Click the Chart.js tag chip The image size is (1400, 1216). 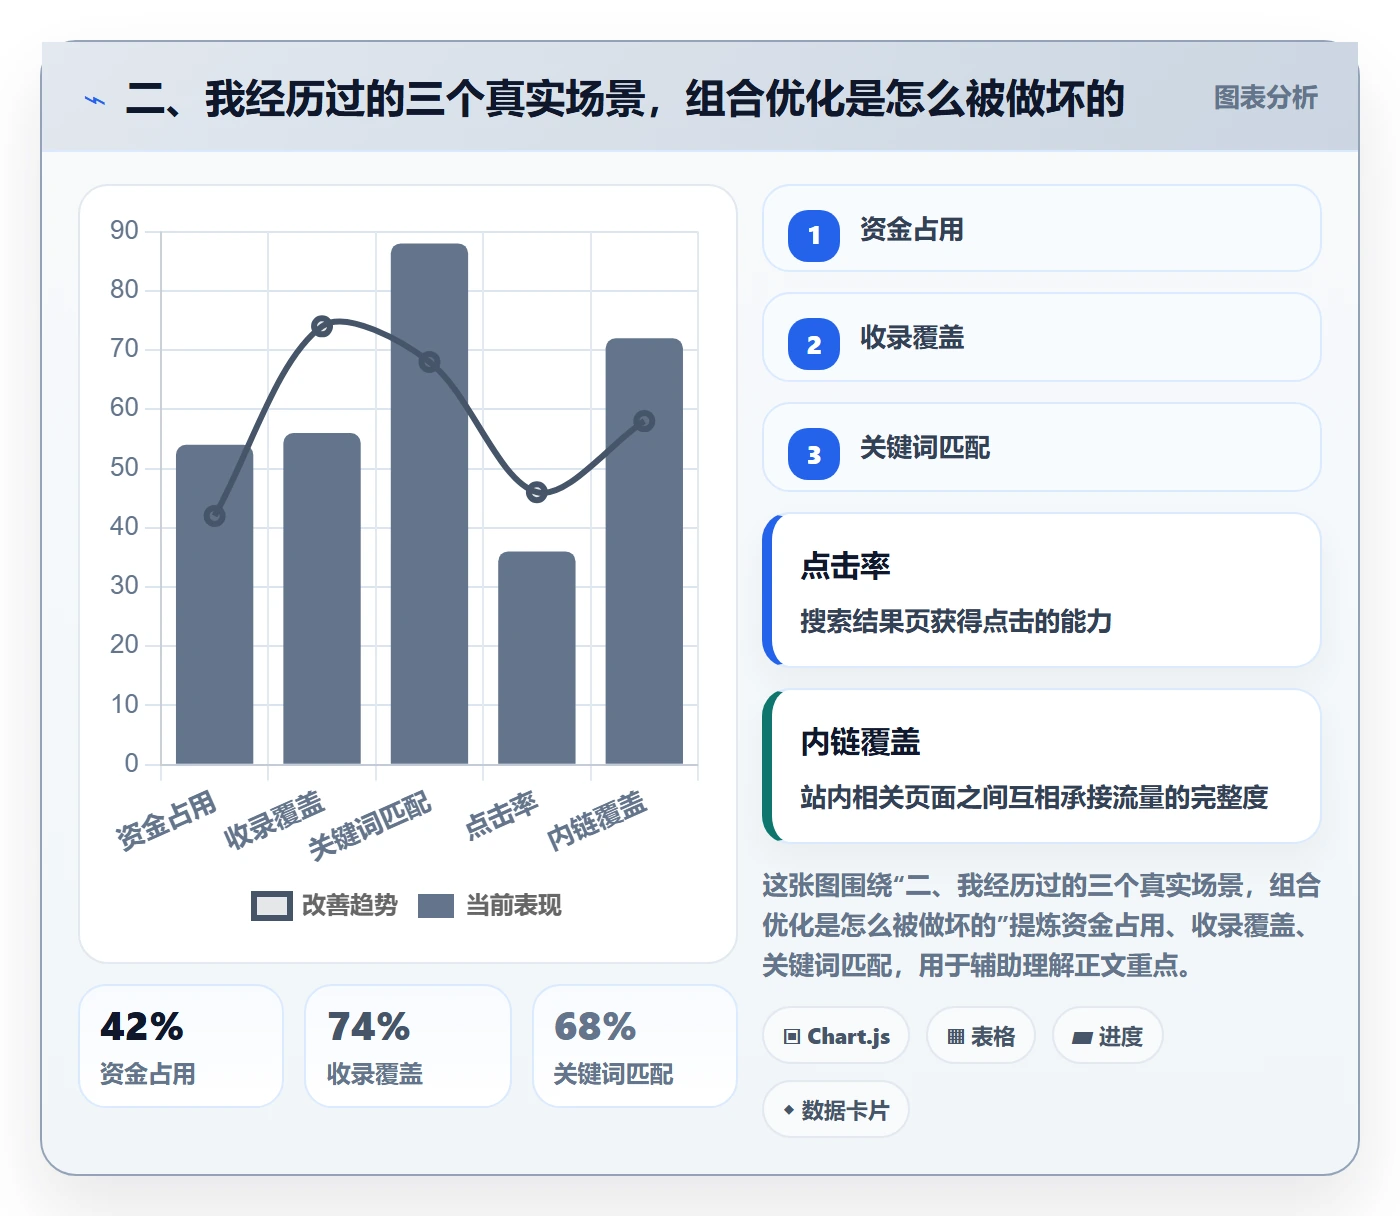836,1036
